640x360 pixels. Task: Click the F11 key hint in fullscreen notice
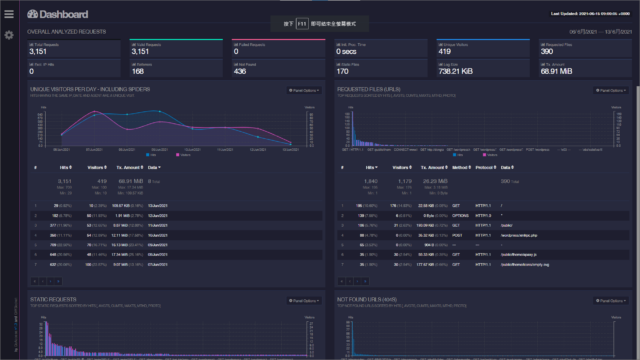coord(302,24)
